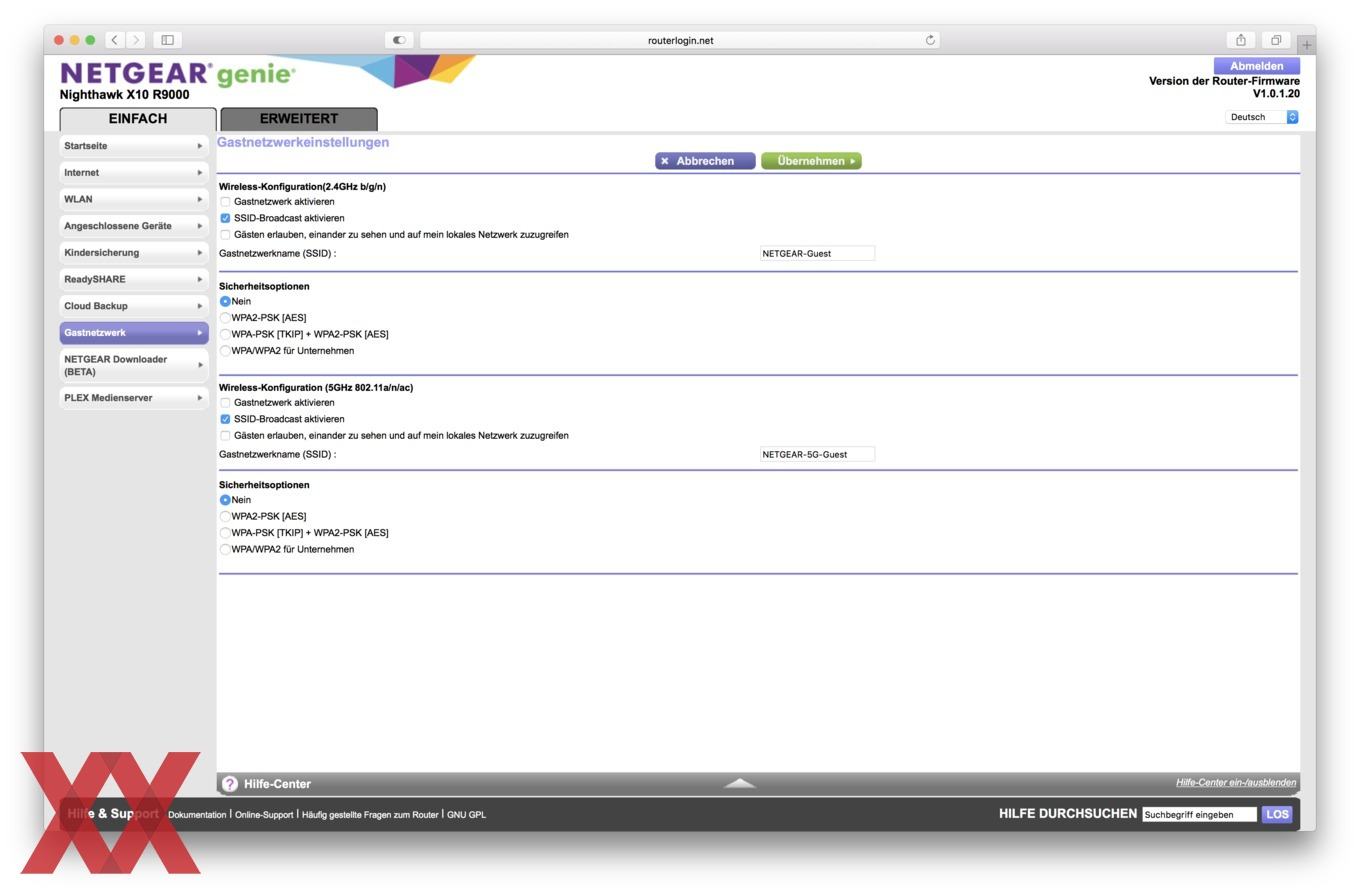Click Hilfe-Center ein-/ausblenden link
Screen dimensions: 1360x894
tap(1236, 783)
